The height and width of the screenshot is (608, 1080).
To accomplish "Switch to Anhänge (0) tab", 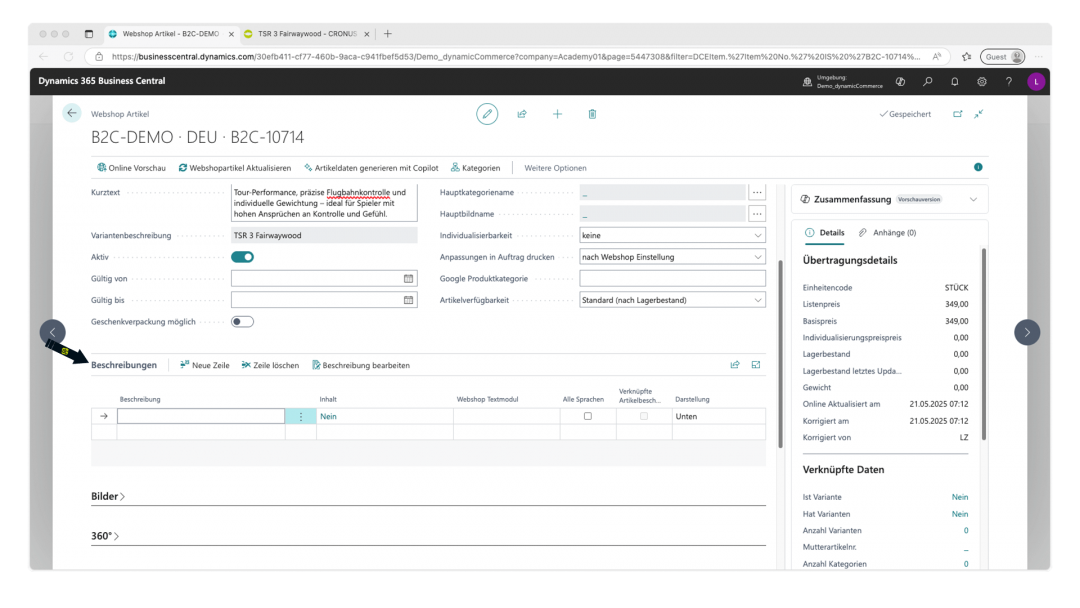I will (x=887, y=233).
